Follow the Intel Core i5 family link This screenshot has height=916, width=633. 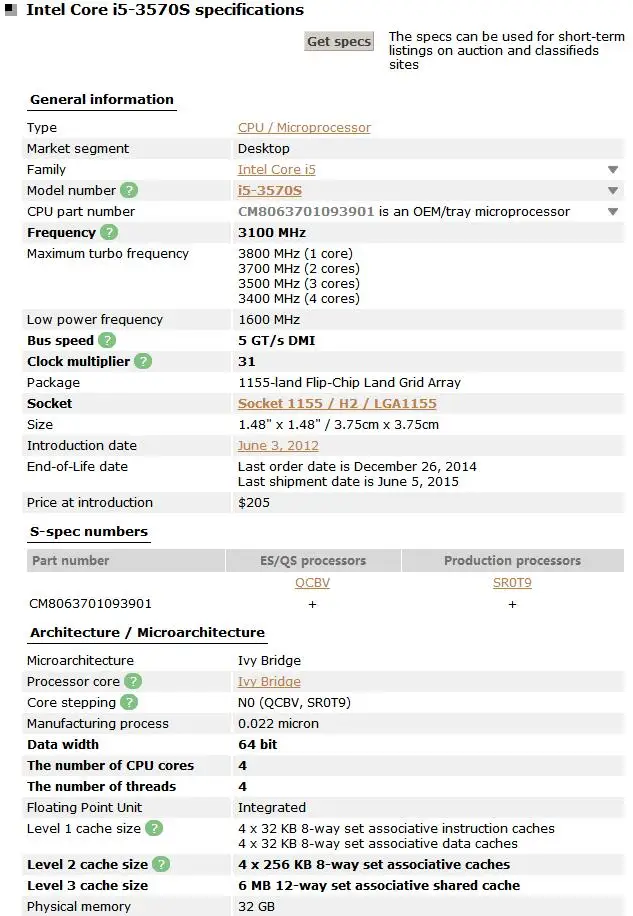click(x=277, y=170)
